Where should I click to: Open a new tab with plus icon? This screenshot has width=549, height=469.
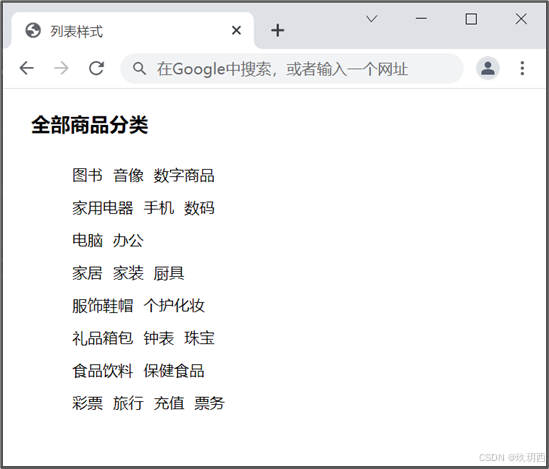(x=277, y=30)
